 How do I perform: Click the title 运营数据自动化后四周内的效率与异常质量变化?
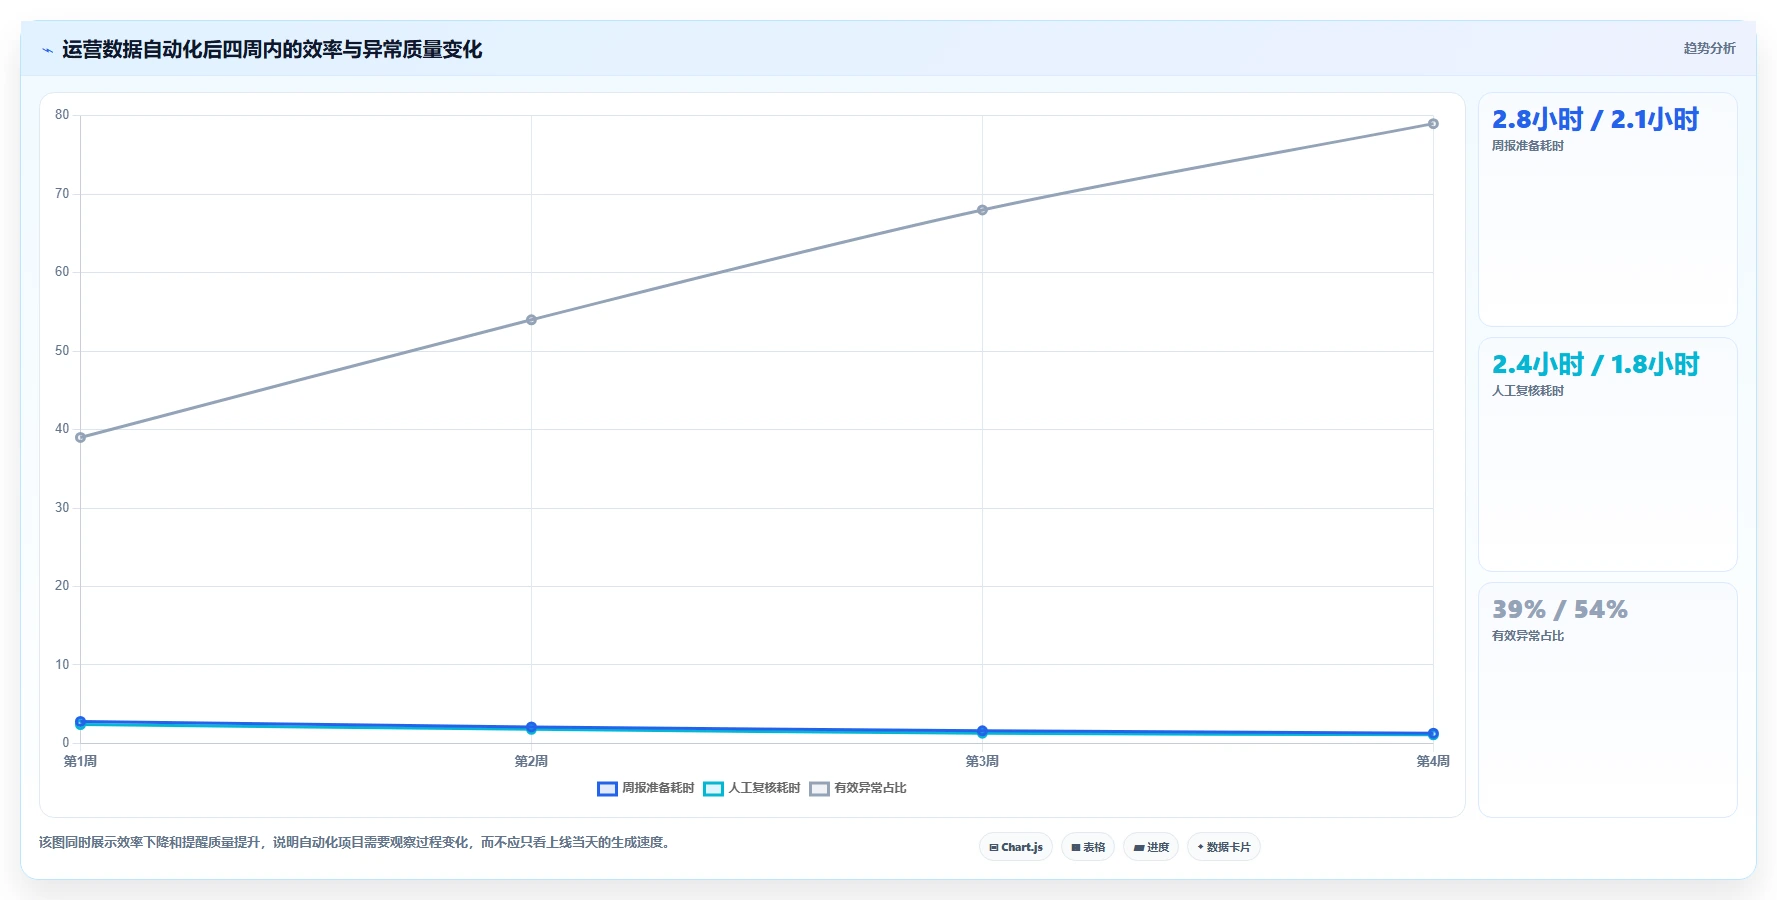tap(272, 50)
